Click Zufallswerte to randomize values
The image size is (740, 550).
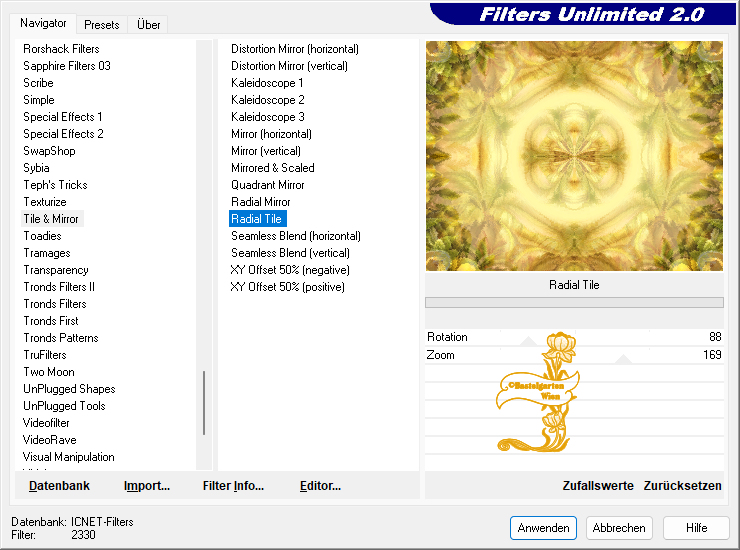click(597, 486)
